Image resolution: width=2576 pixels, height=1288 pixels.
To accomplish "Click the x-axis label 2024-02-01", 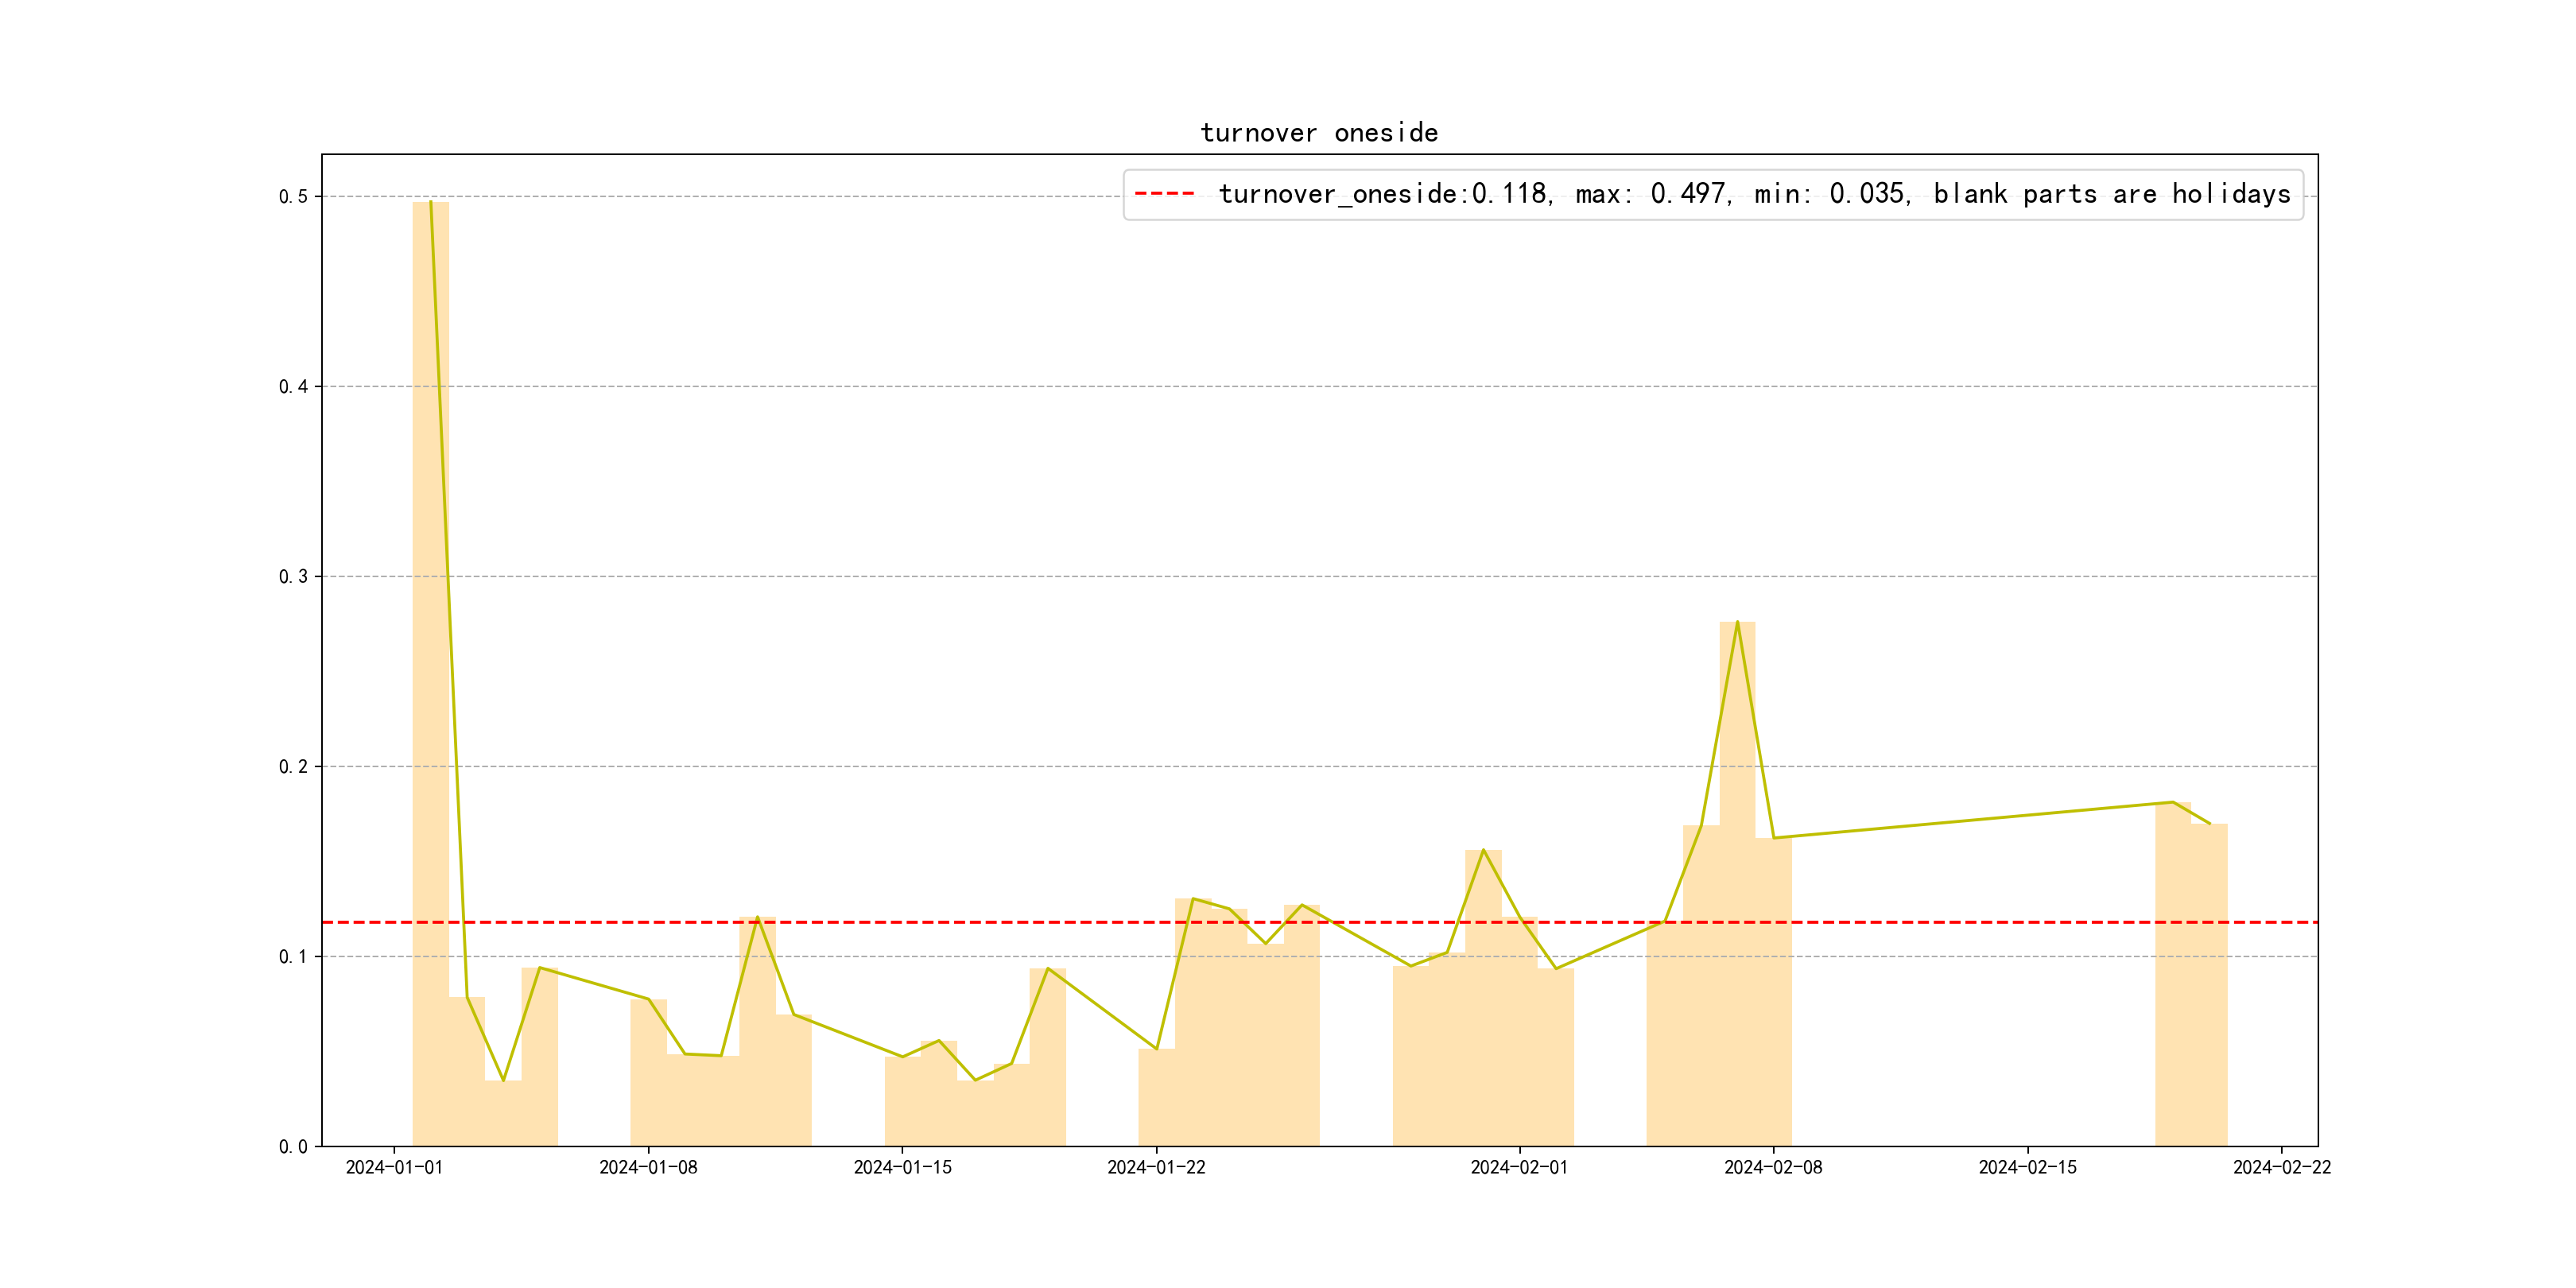I will click(x=1519, y=1168).
